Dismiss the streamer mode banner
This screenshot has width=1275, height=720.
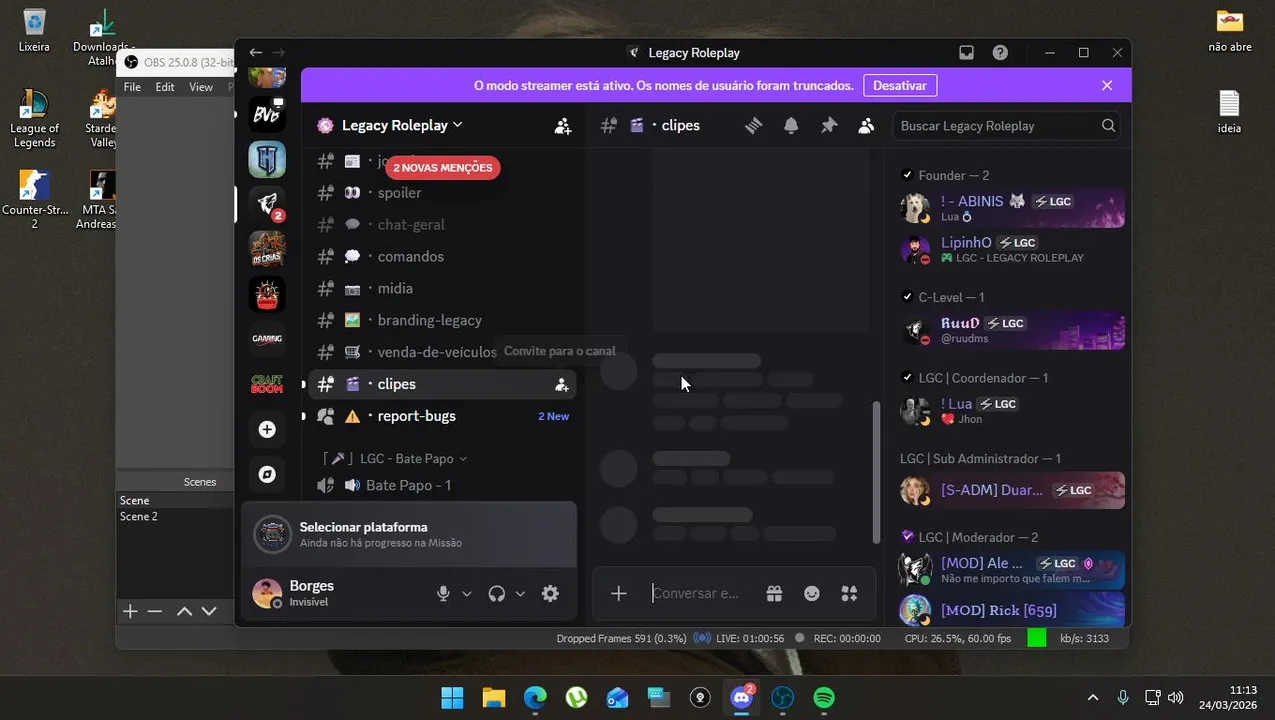click(1107, 85)
